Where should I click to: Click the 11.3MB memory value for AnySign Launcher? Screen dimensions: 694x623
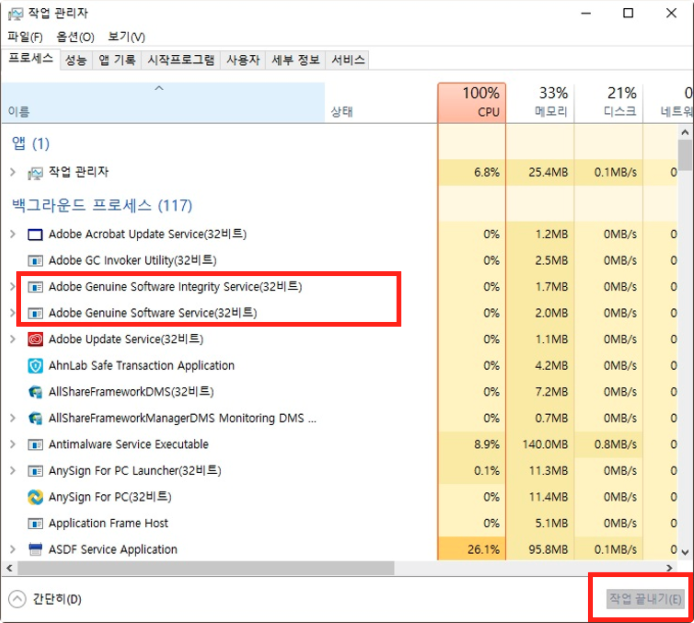click(x=548, y=471)
